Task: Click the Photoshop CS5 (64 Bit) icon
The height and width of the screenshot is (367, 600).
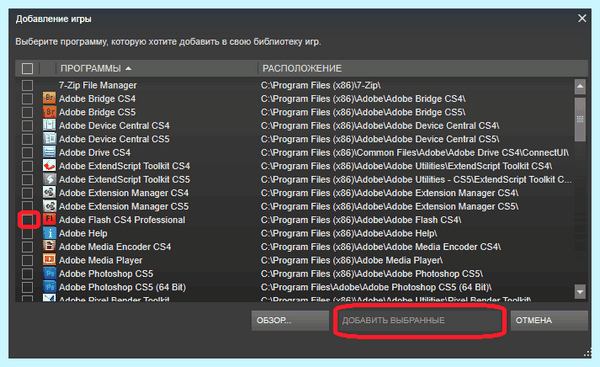Action: pos(49,287)
